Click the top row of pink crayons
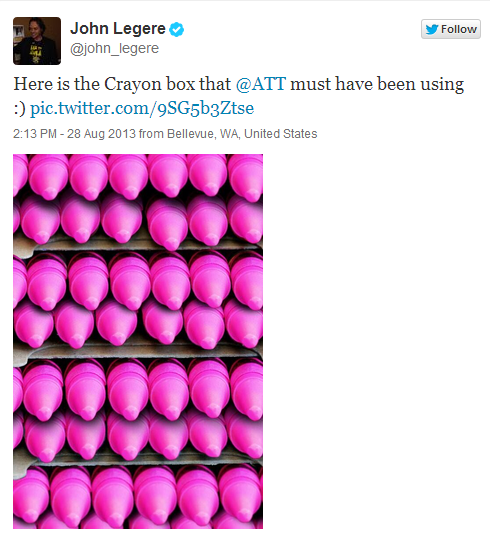This screenshot has width=490, height=540. pyautogui.click(x=138, y=177)
